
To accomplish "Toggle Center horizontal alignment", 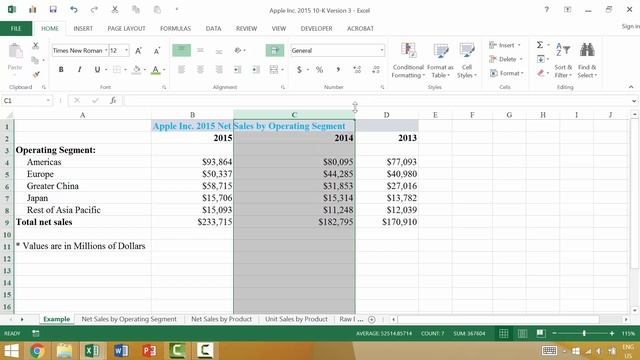I will (x=200, y=70).
